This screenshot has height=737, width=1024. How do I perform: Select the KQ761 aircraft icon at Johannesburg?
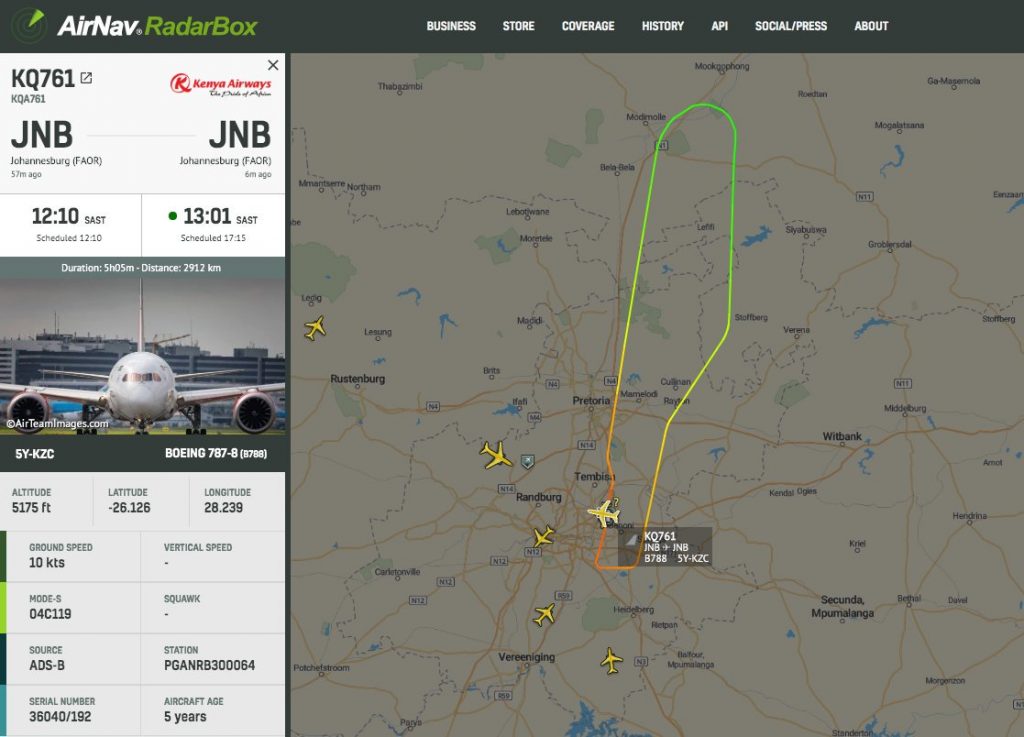603,512
